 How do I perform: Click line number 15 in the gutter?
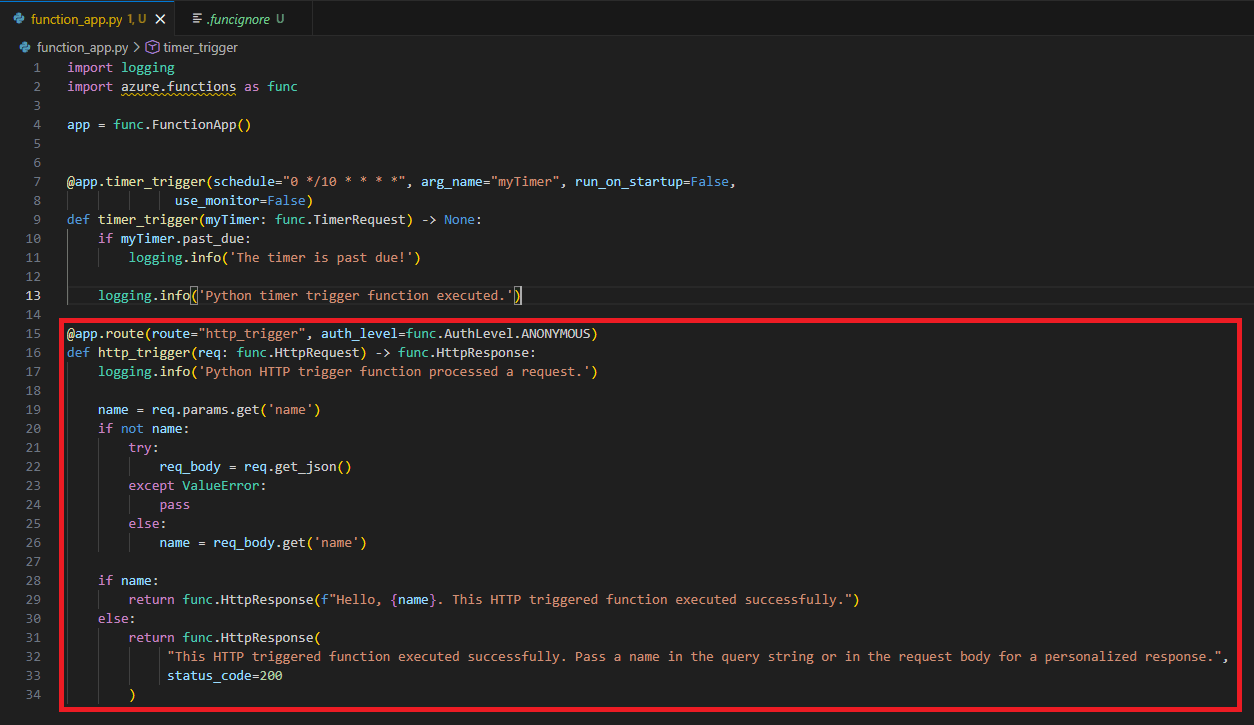click(x=34, y=333)
